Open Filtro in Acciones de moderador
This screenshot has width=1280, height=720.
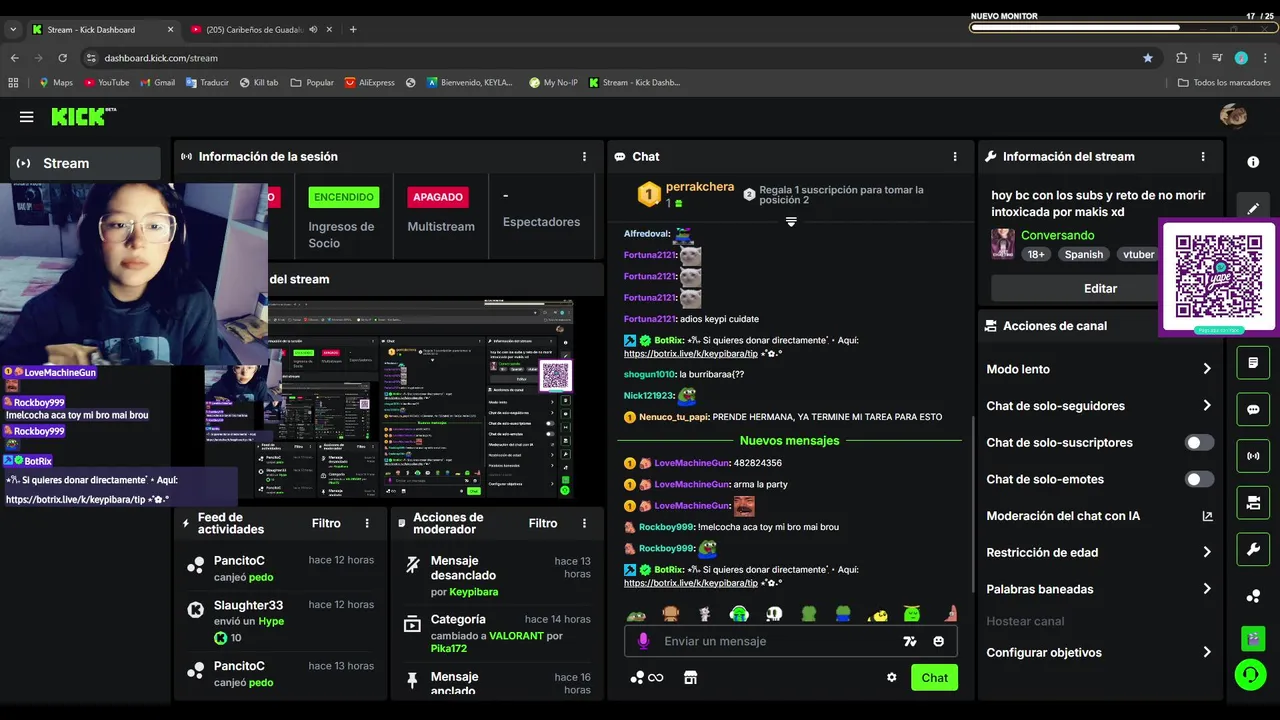tap(543, 523)
